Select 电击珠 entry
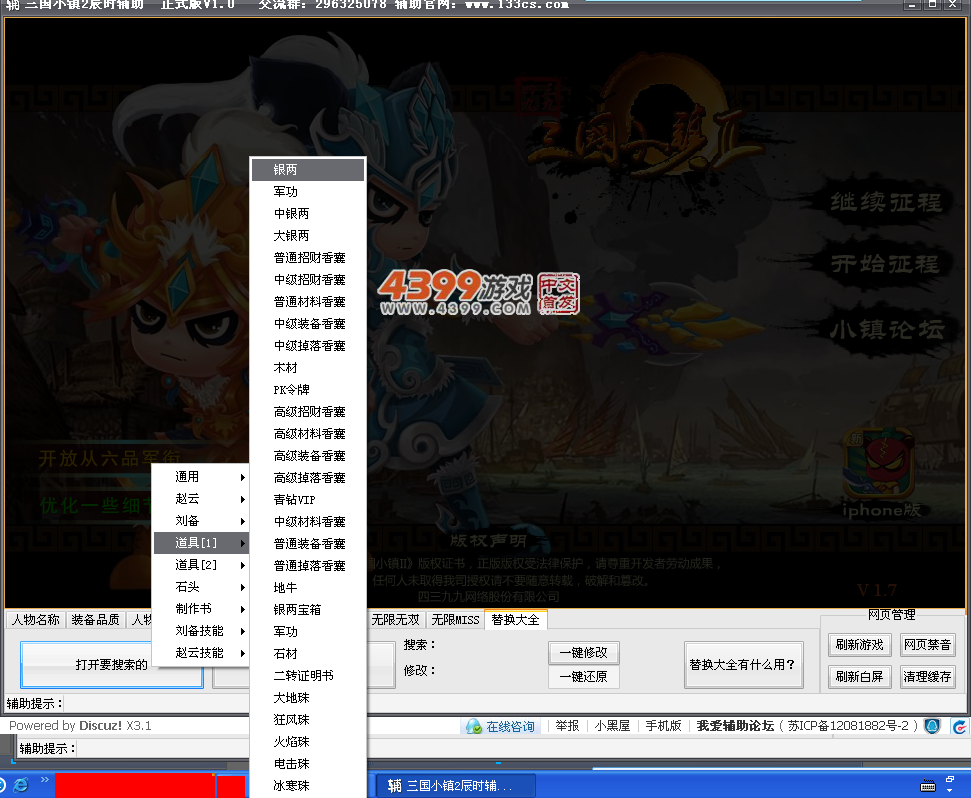The height and width of the screenshot is (798, 971). (308, 763)
